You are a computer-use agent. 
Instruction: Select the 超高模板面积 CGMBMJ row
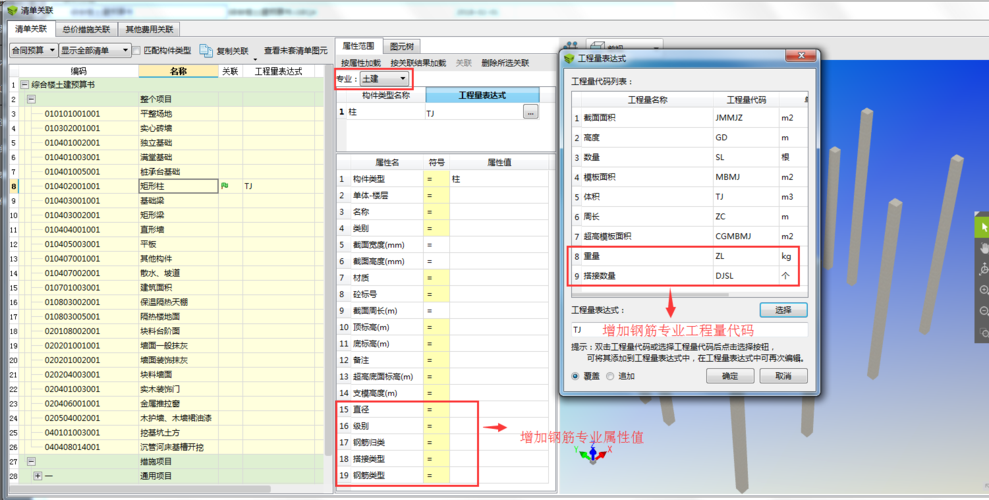689,236
